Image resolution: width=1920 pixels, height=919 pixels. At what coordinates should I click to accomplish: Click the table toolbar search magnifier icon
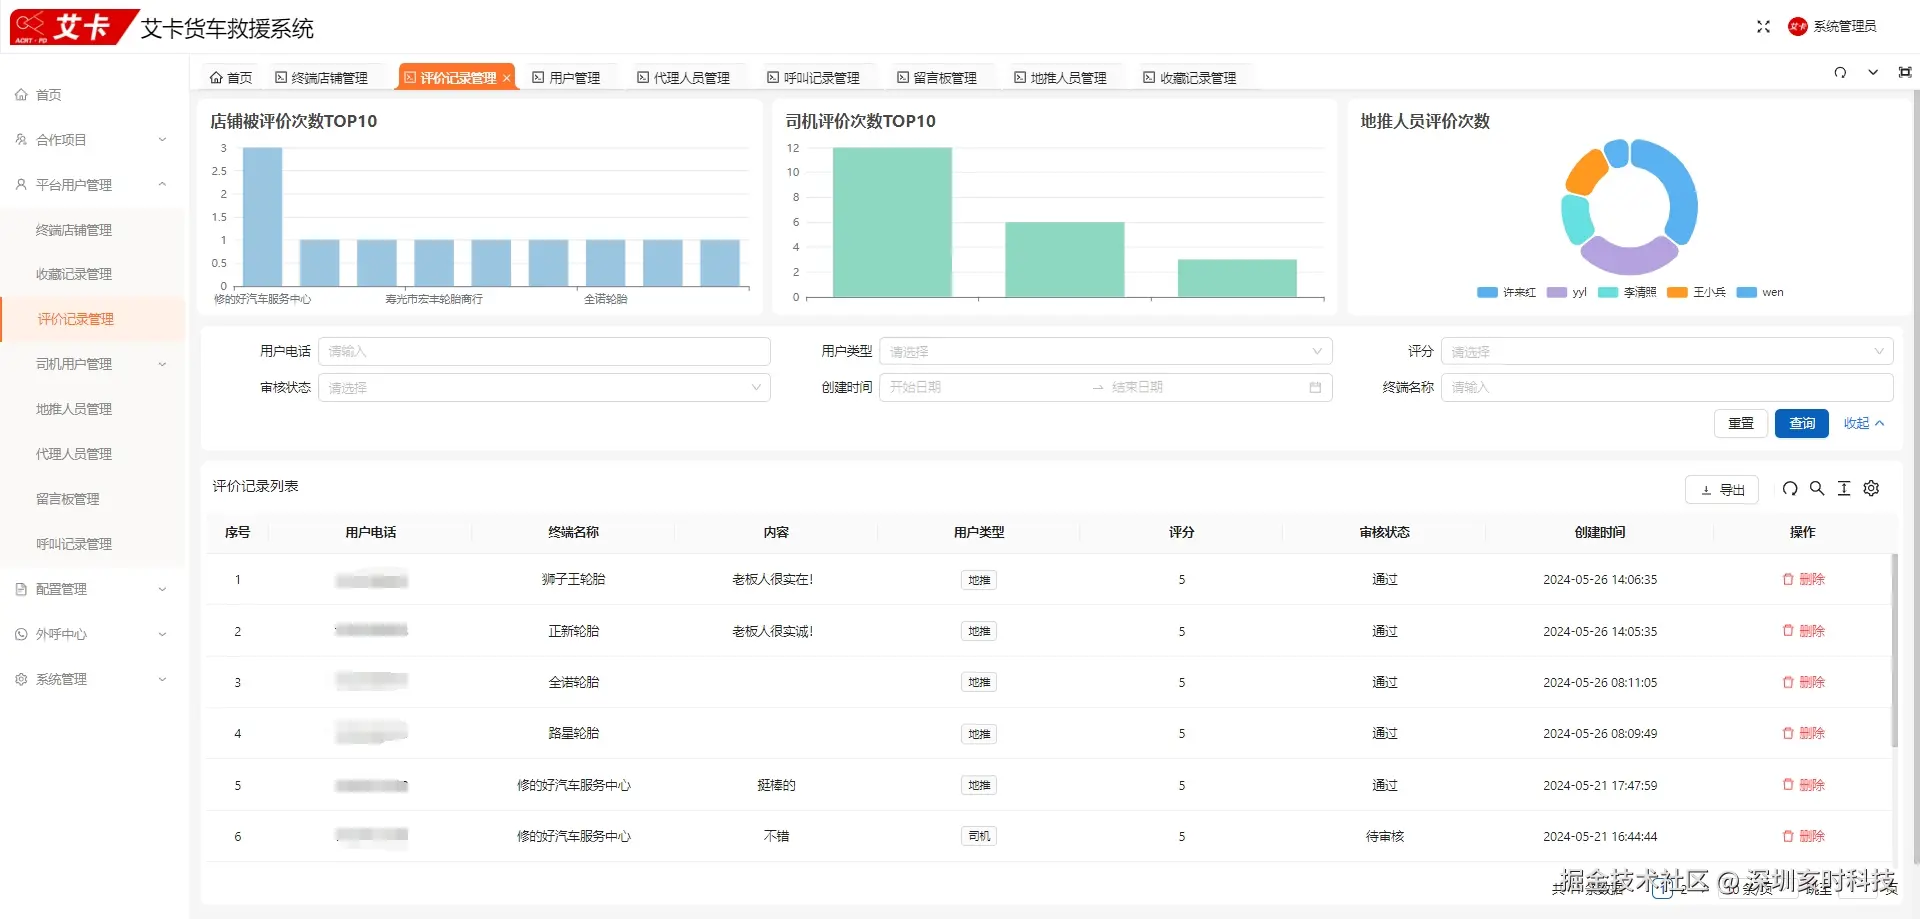pyautogui.click(x=1817, y=488)
